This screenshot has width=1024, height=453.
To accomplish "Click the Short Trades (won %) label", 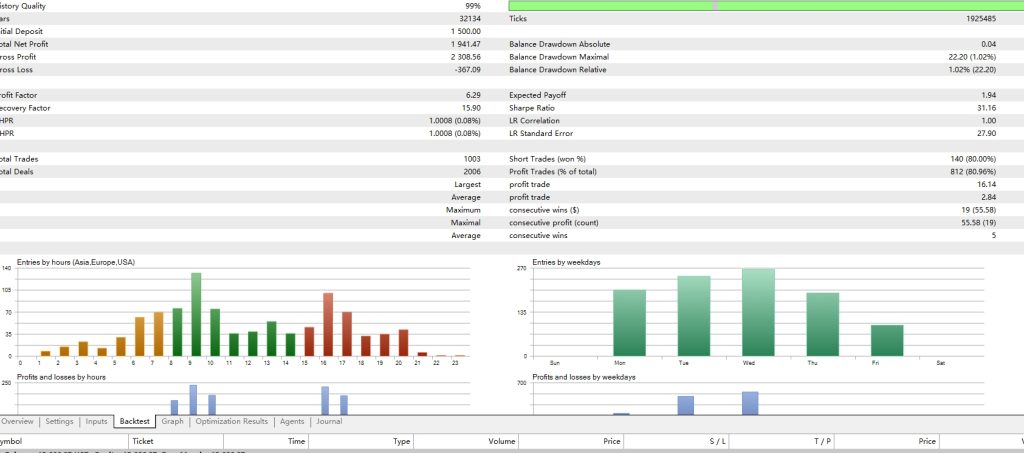I will click(x=547, y=159).
